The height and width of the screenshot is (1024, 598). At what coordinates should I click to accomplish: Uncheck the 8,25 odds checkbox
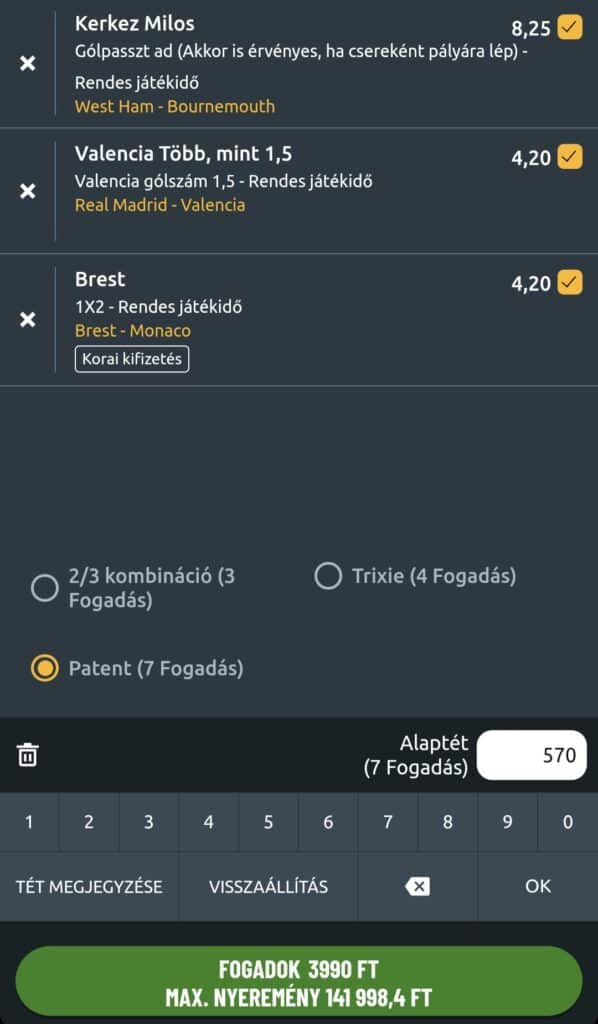(570, 28)
